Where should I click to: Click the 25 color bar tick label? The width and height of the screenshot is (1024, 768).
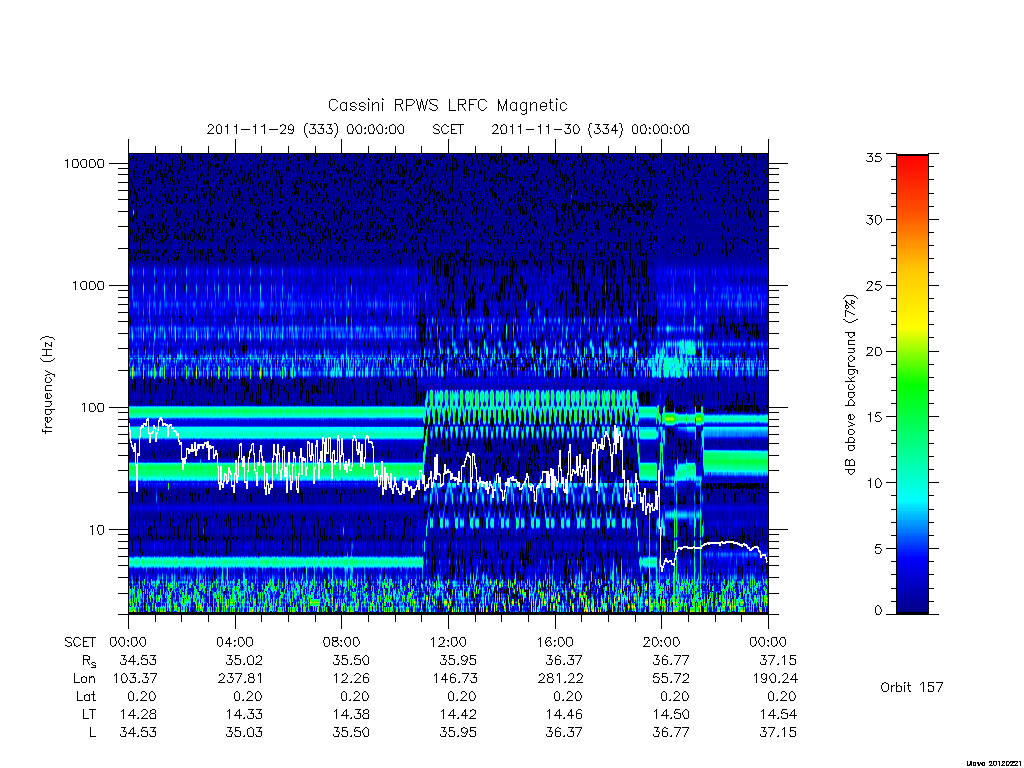pos(874,286)
